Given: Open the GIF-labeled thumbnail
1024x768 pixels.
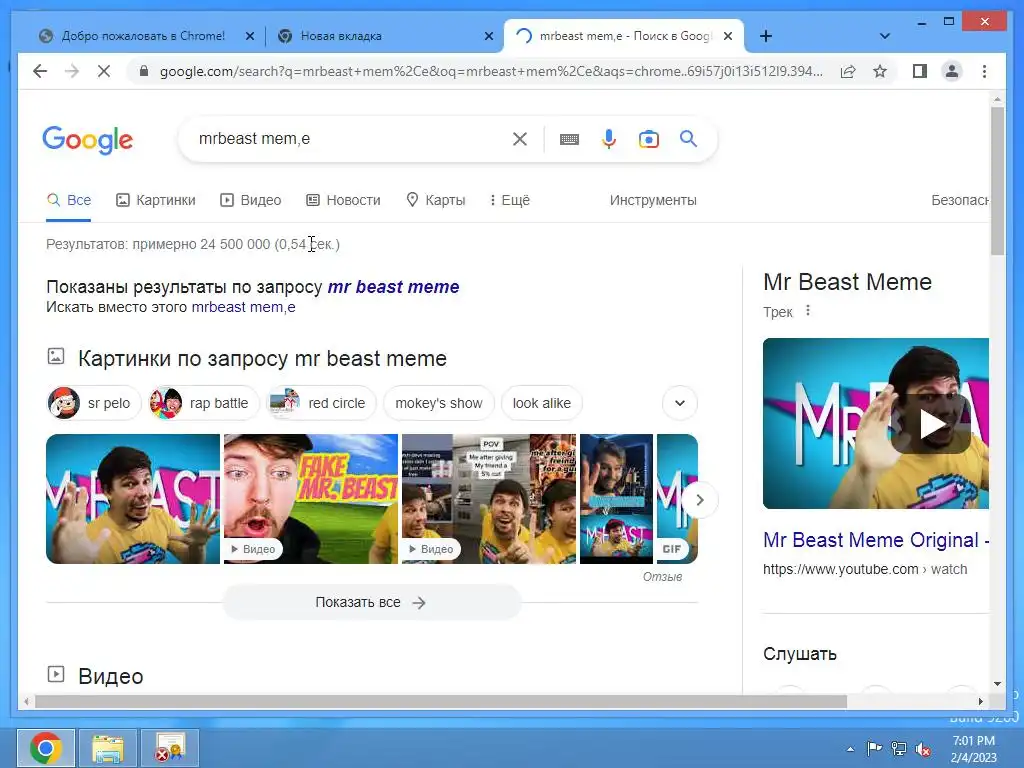Looking at the screenshot, I should point(677,499).
